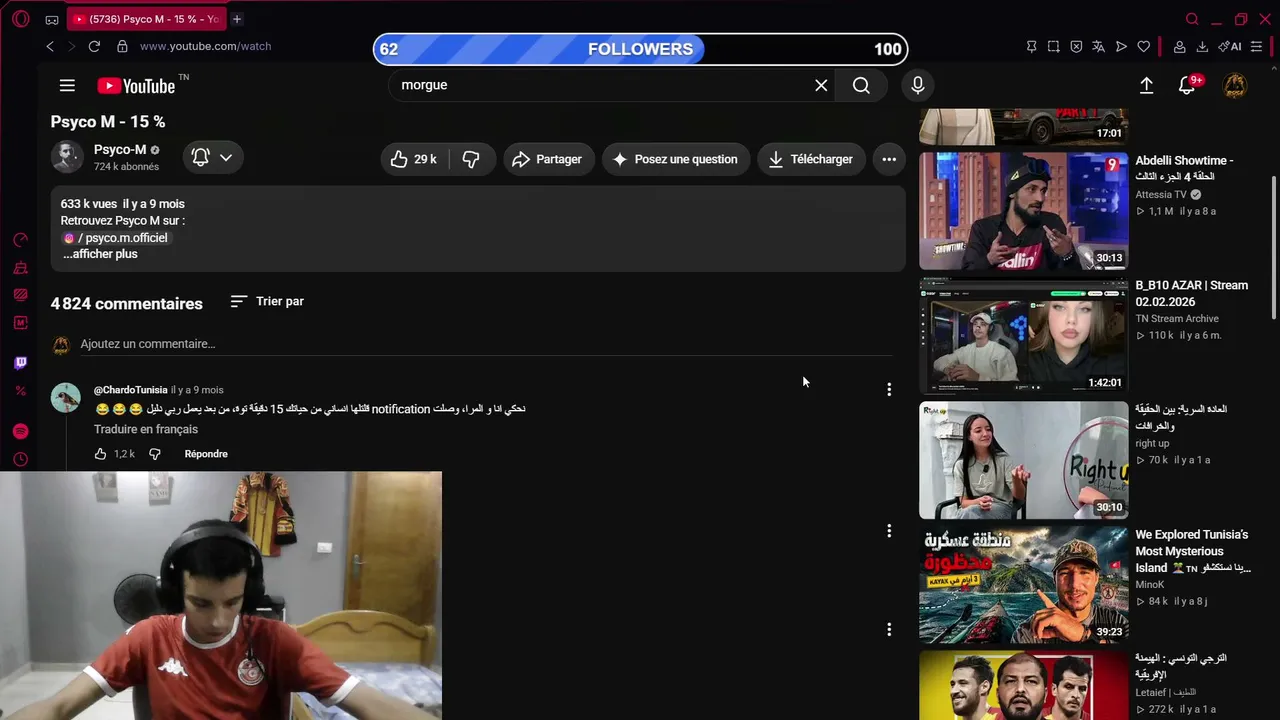The height and width of the screenshot is (720, 1280).
Task: Open the Psyco-M channel avatar
Action: point(67,157)
